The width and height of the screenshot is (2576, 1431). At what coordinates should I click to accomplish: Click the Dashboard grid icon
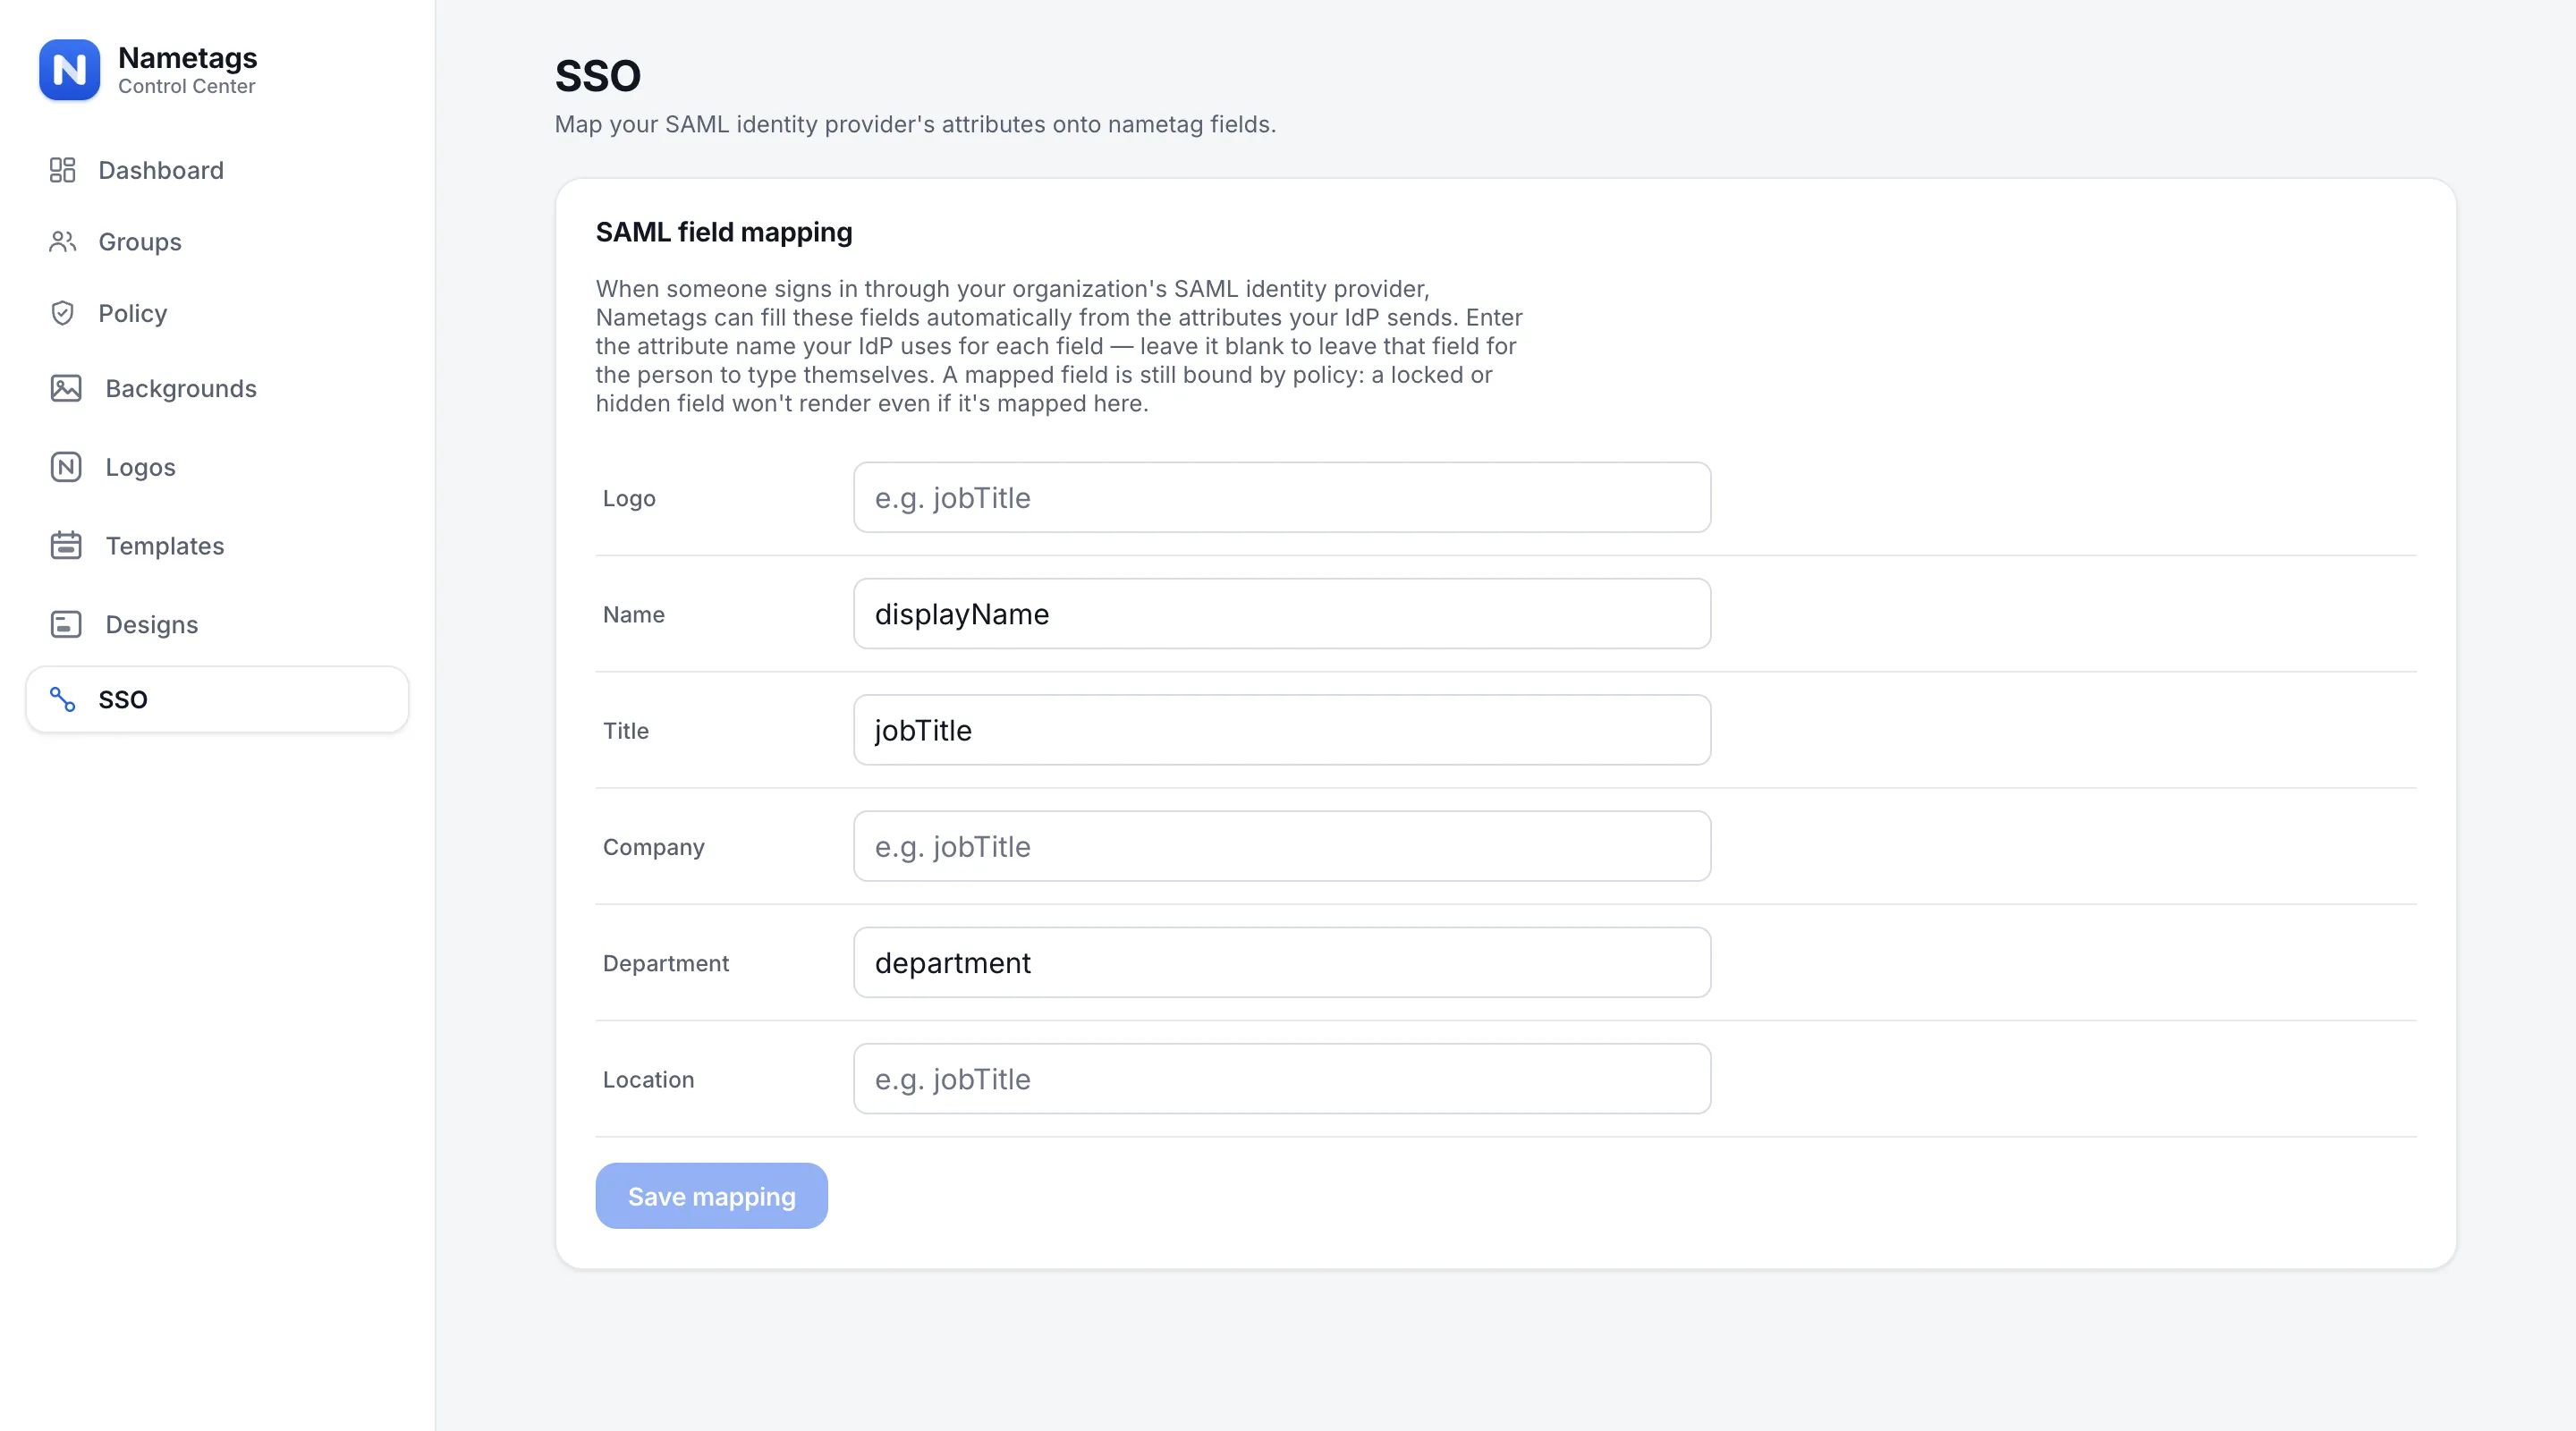[x=62, y=170]
